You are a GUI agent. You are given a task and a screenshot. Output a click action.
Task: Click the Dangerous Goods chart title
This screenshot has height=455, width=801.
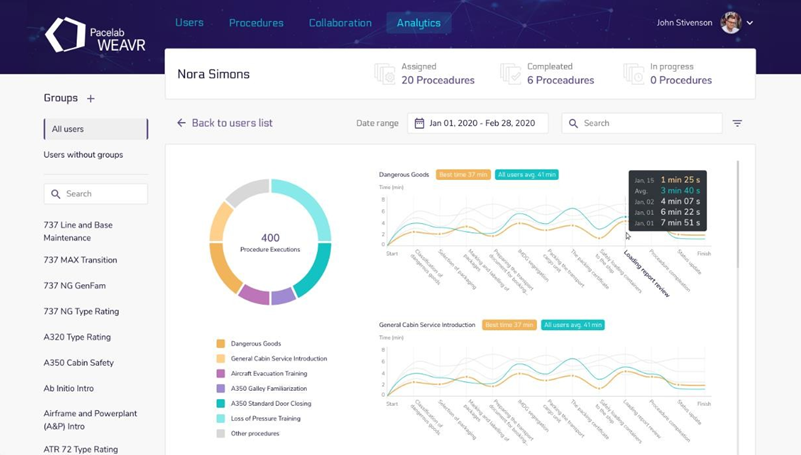pos(404,175)
